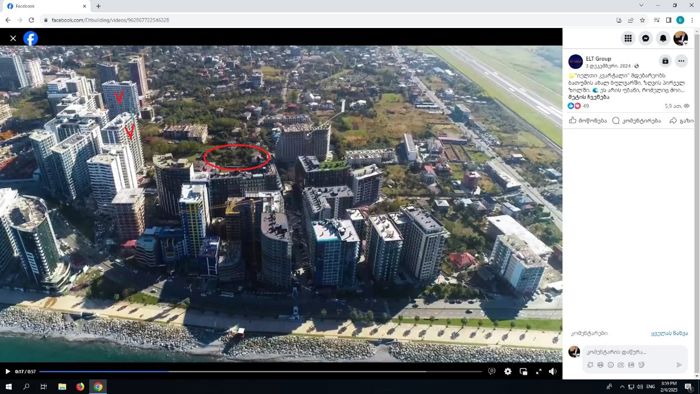Toggle picture-in-picture mini player
This screenshot has width=700, height=394.
point(523,371)
